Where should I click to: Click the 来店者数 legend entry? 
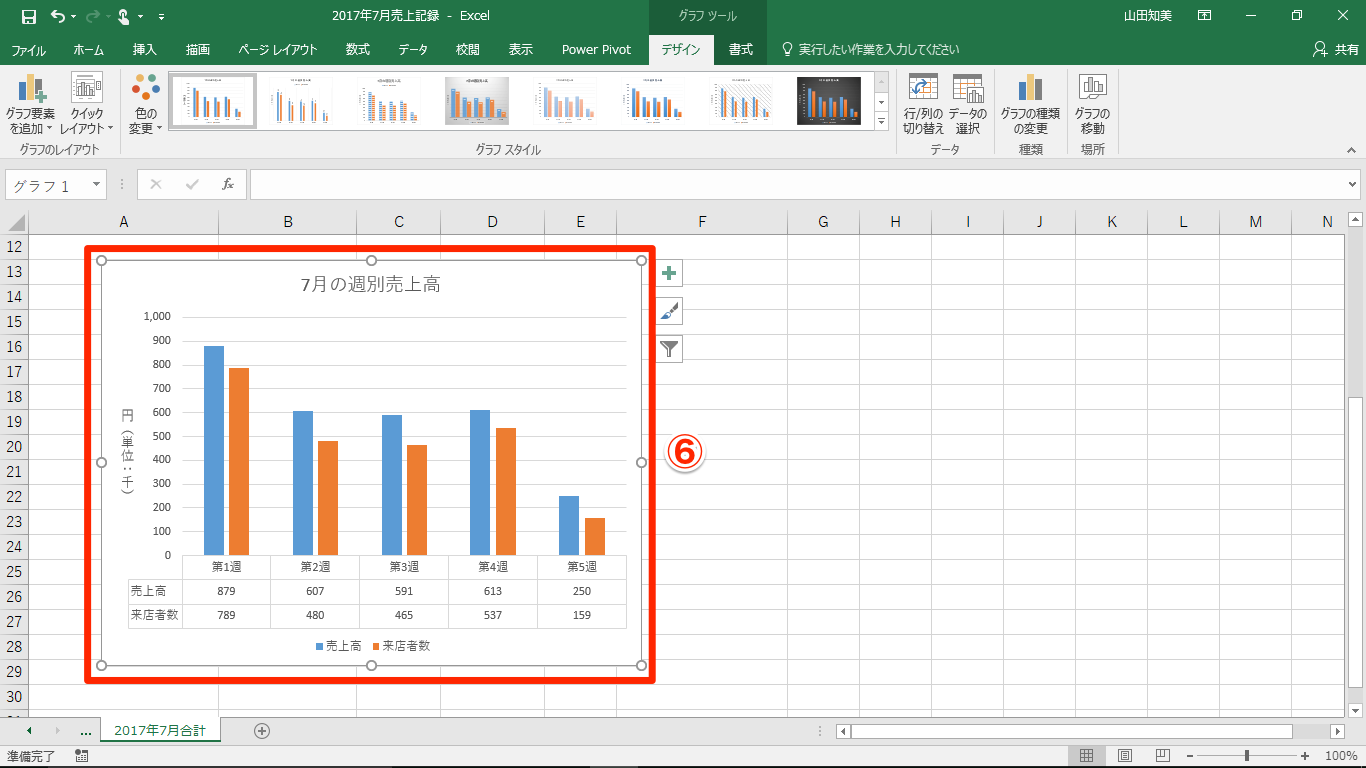401,646
